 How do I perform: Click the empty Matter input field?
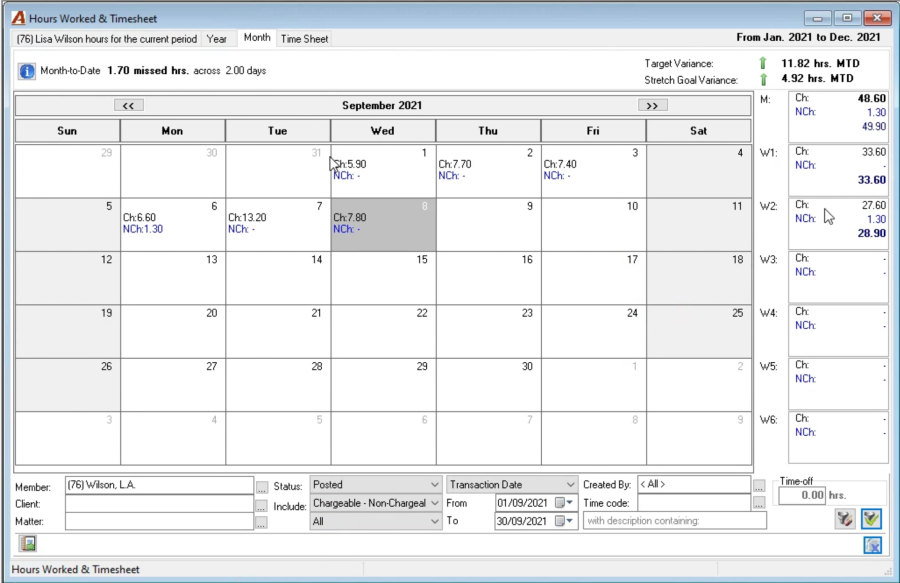tap(159, 521)
